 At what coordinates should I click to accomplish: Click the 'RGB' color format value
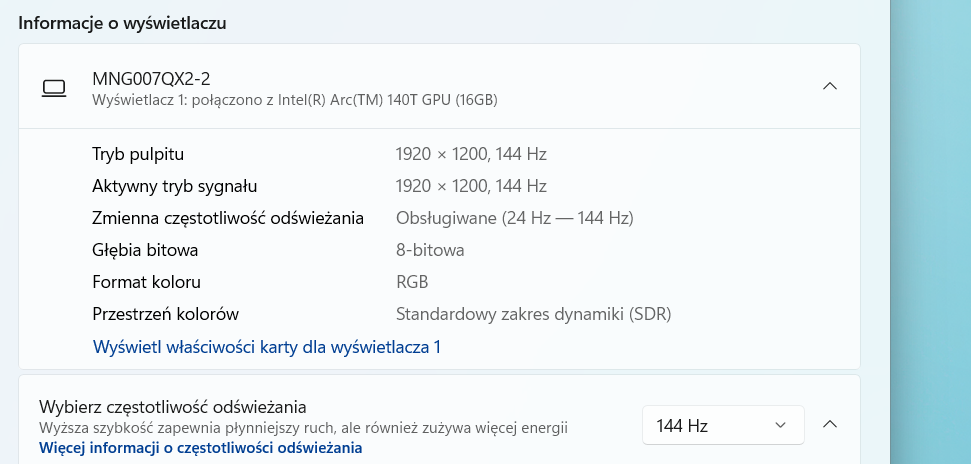412,282
